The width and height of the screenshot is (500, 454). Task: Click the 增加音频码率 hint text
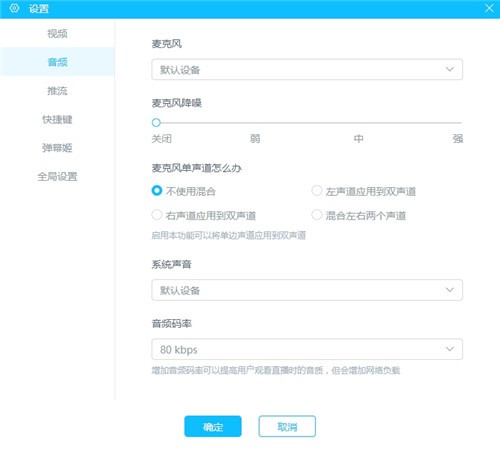coord(276,370)
